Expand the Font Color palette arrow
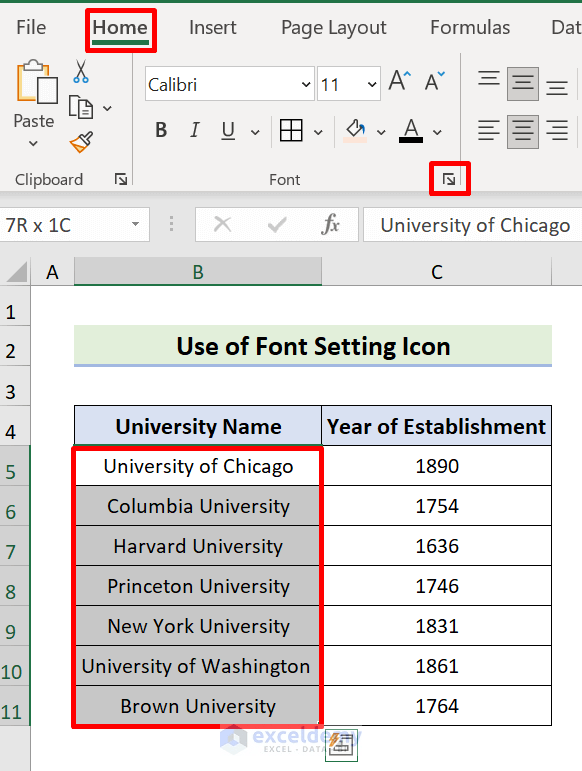The height and width of the screenshot is (771, 582). pos(437,132)
